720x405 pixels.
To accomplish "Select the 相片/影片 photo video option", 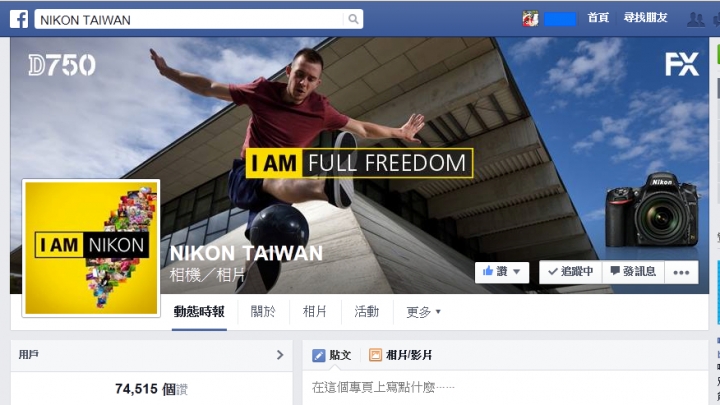I will click(400, 355).
